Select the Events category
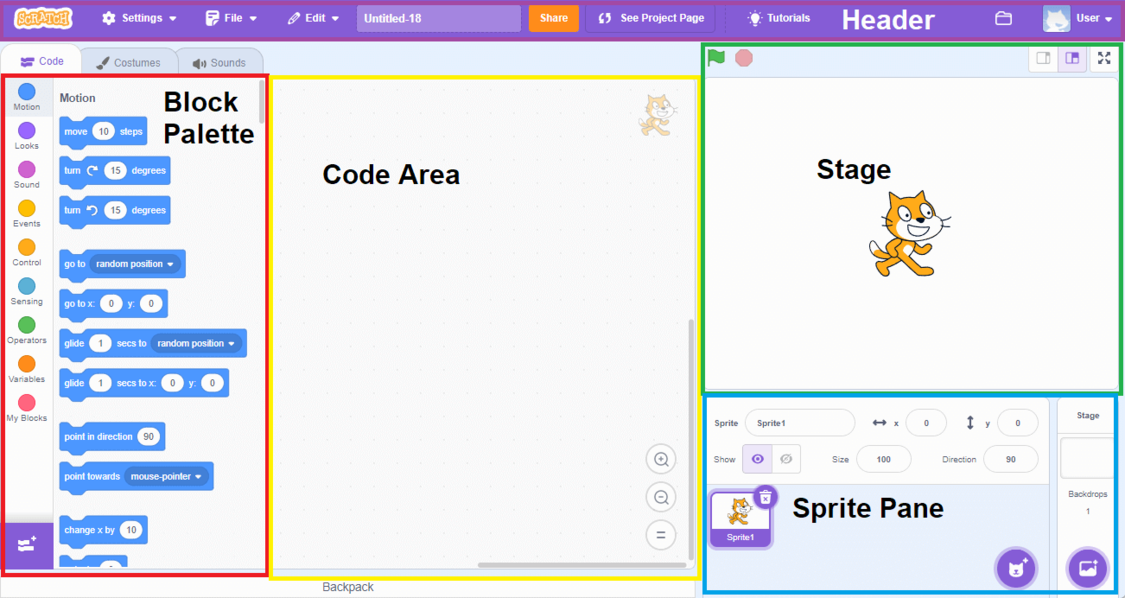The width and height of the screenshot is (1125, 598). tap(27, 214)
